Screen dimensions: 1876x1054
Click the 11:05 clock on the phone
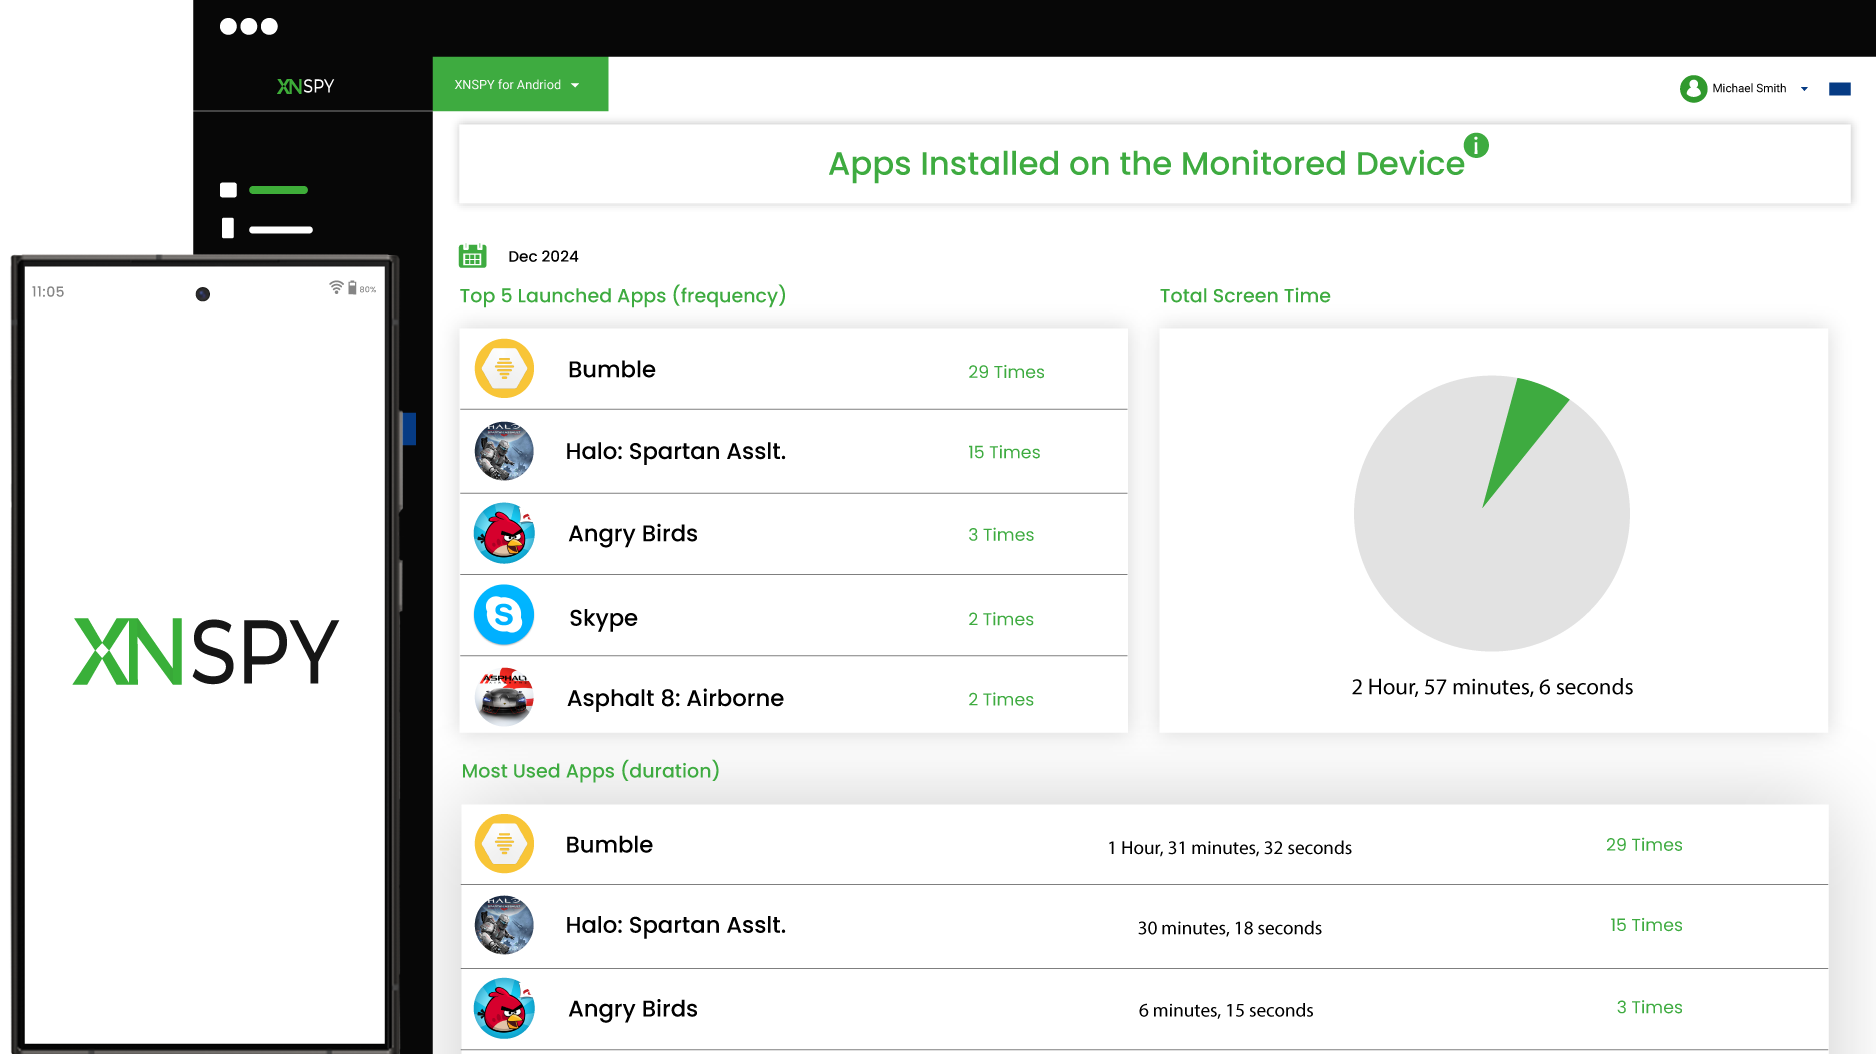click(48, 292)
